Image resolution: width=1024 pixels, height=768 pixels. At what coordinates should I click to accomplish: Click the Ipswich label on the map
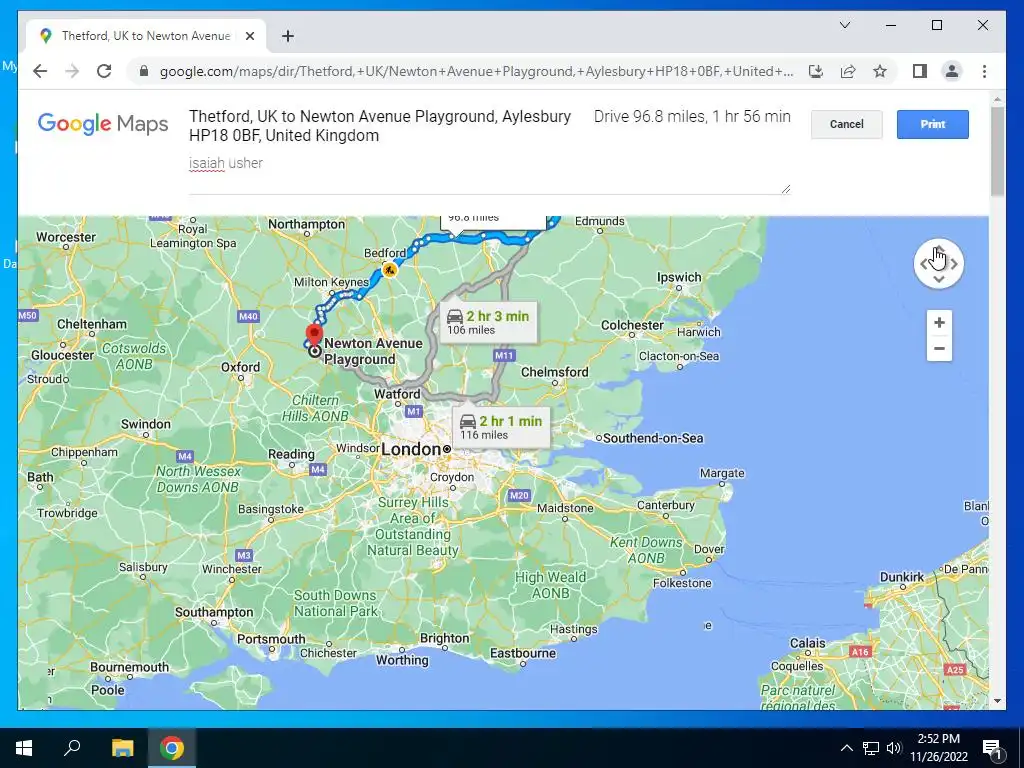pos(679,277)
